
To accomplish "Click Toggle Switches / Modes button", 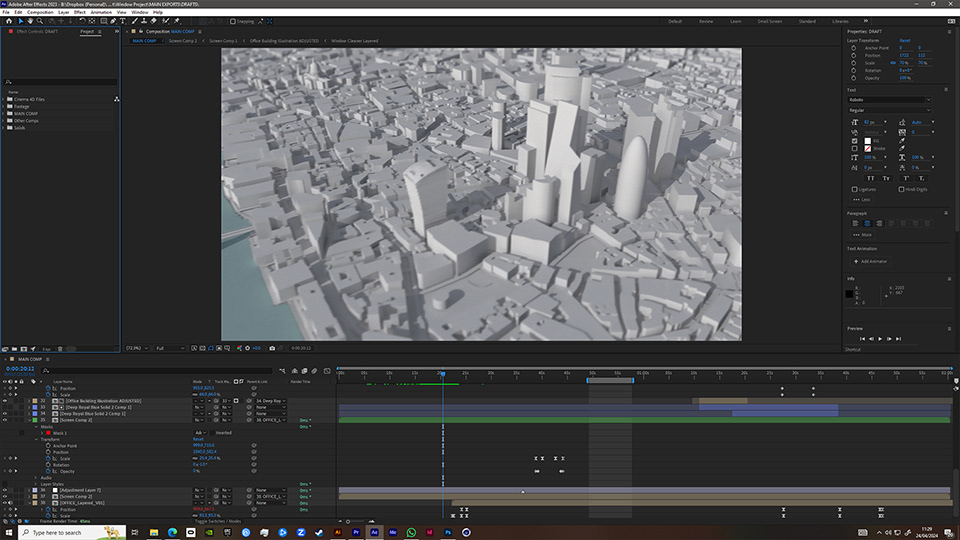I will point(218,522).
